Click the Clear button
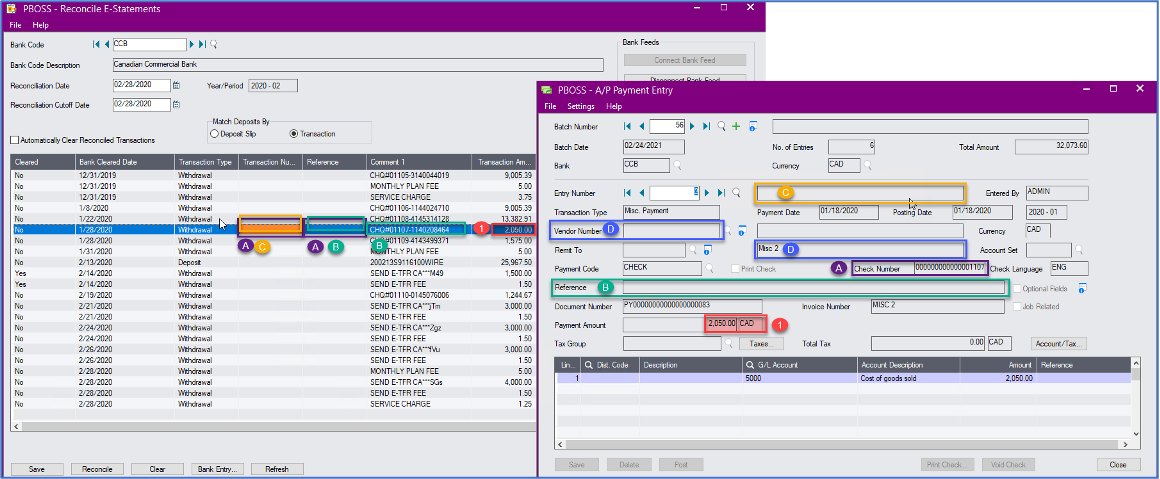Image resolution: width=1160 pixels, height=479 pixels. (157, 469)
